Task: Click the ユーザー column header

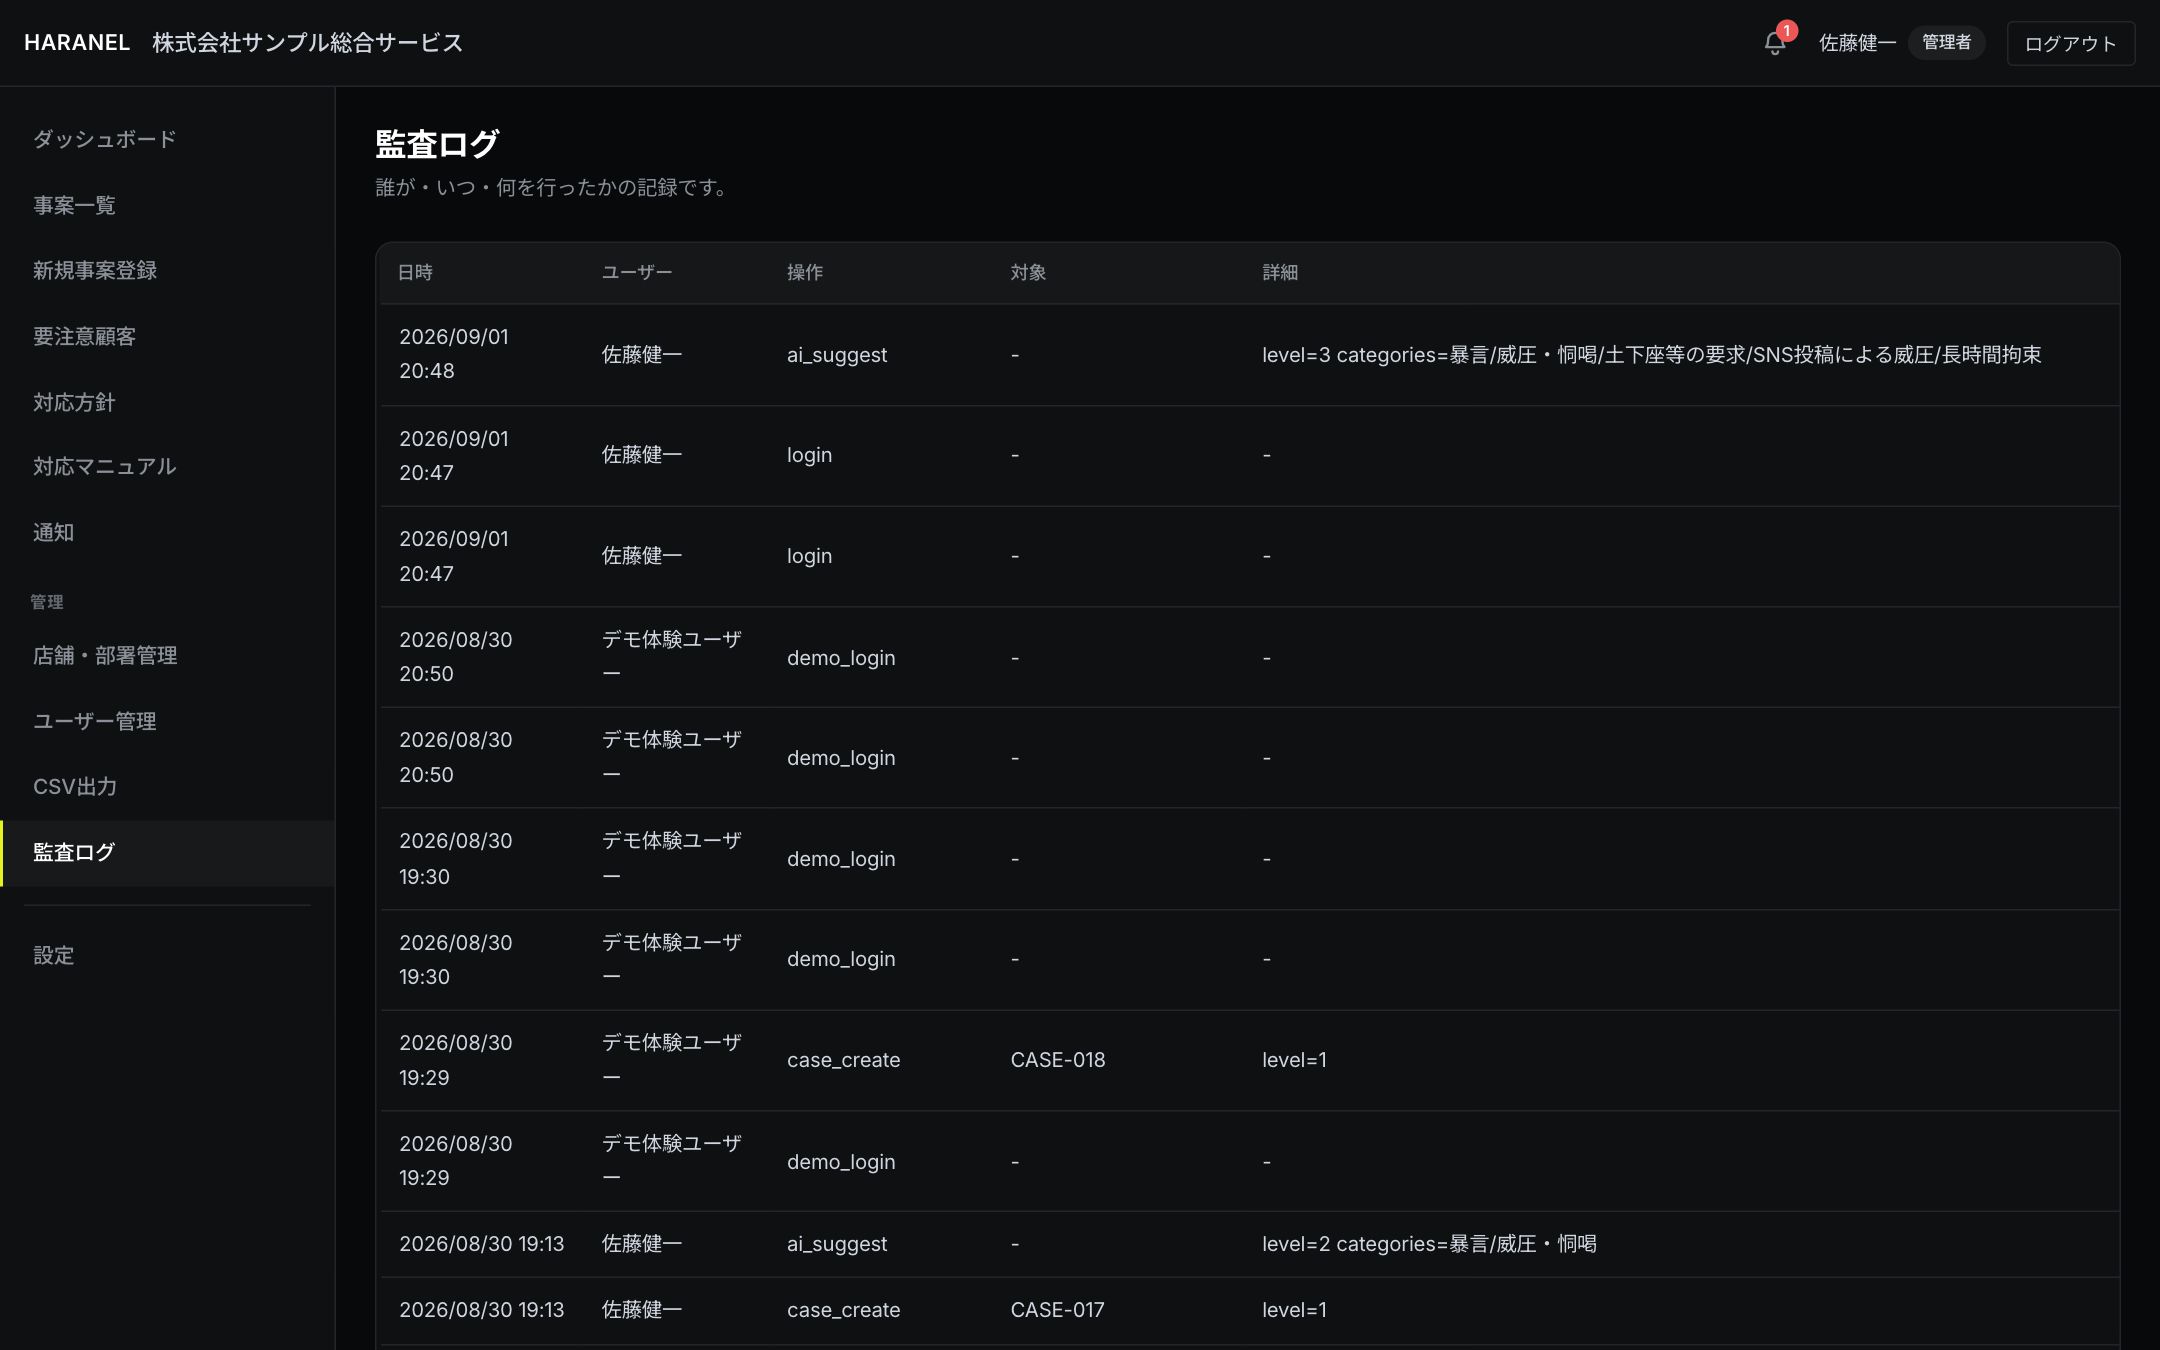Action: click(637, 272)
